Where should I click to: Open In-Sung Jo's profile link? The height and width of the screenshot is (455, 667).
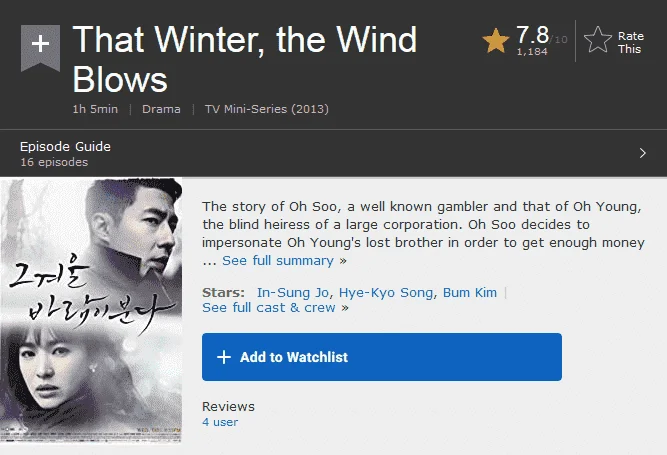(x=293, y=293)
